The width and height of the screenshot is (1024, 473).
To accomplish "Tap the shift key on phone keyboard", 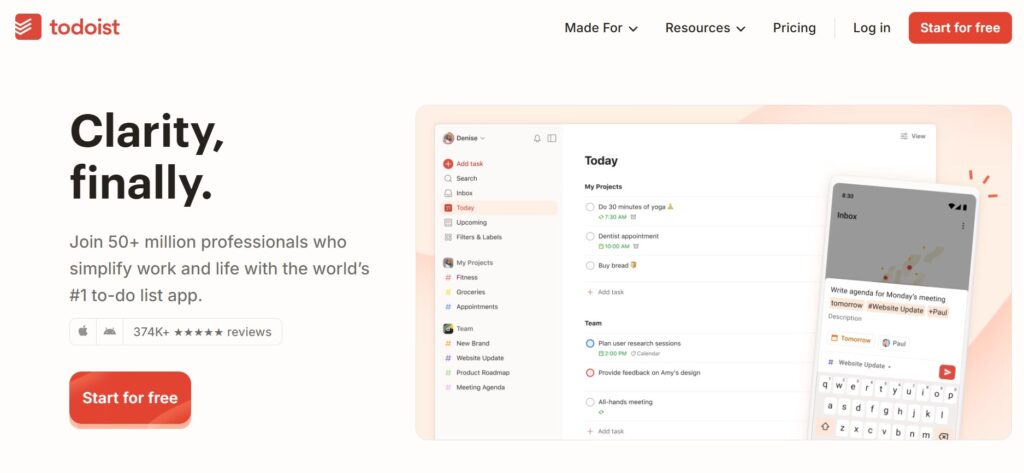I will click(825, 426).
